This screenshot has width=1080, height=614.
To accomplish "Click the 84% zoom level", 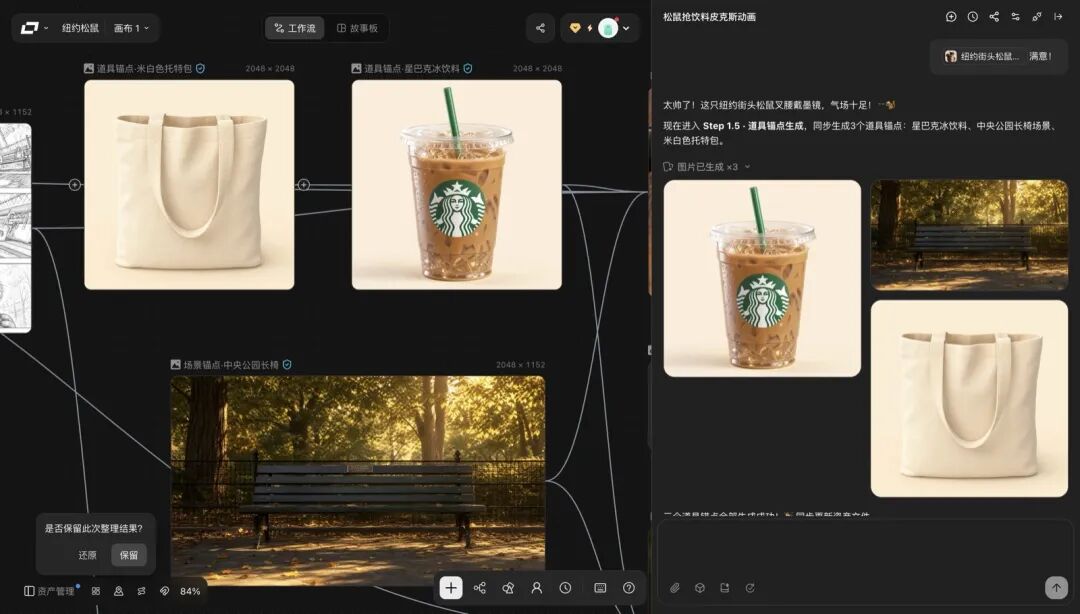I will coord(190,591).
